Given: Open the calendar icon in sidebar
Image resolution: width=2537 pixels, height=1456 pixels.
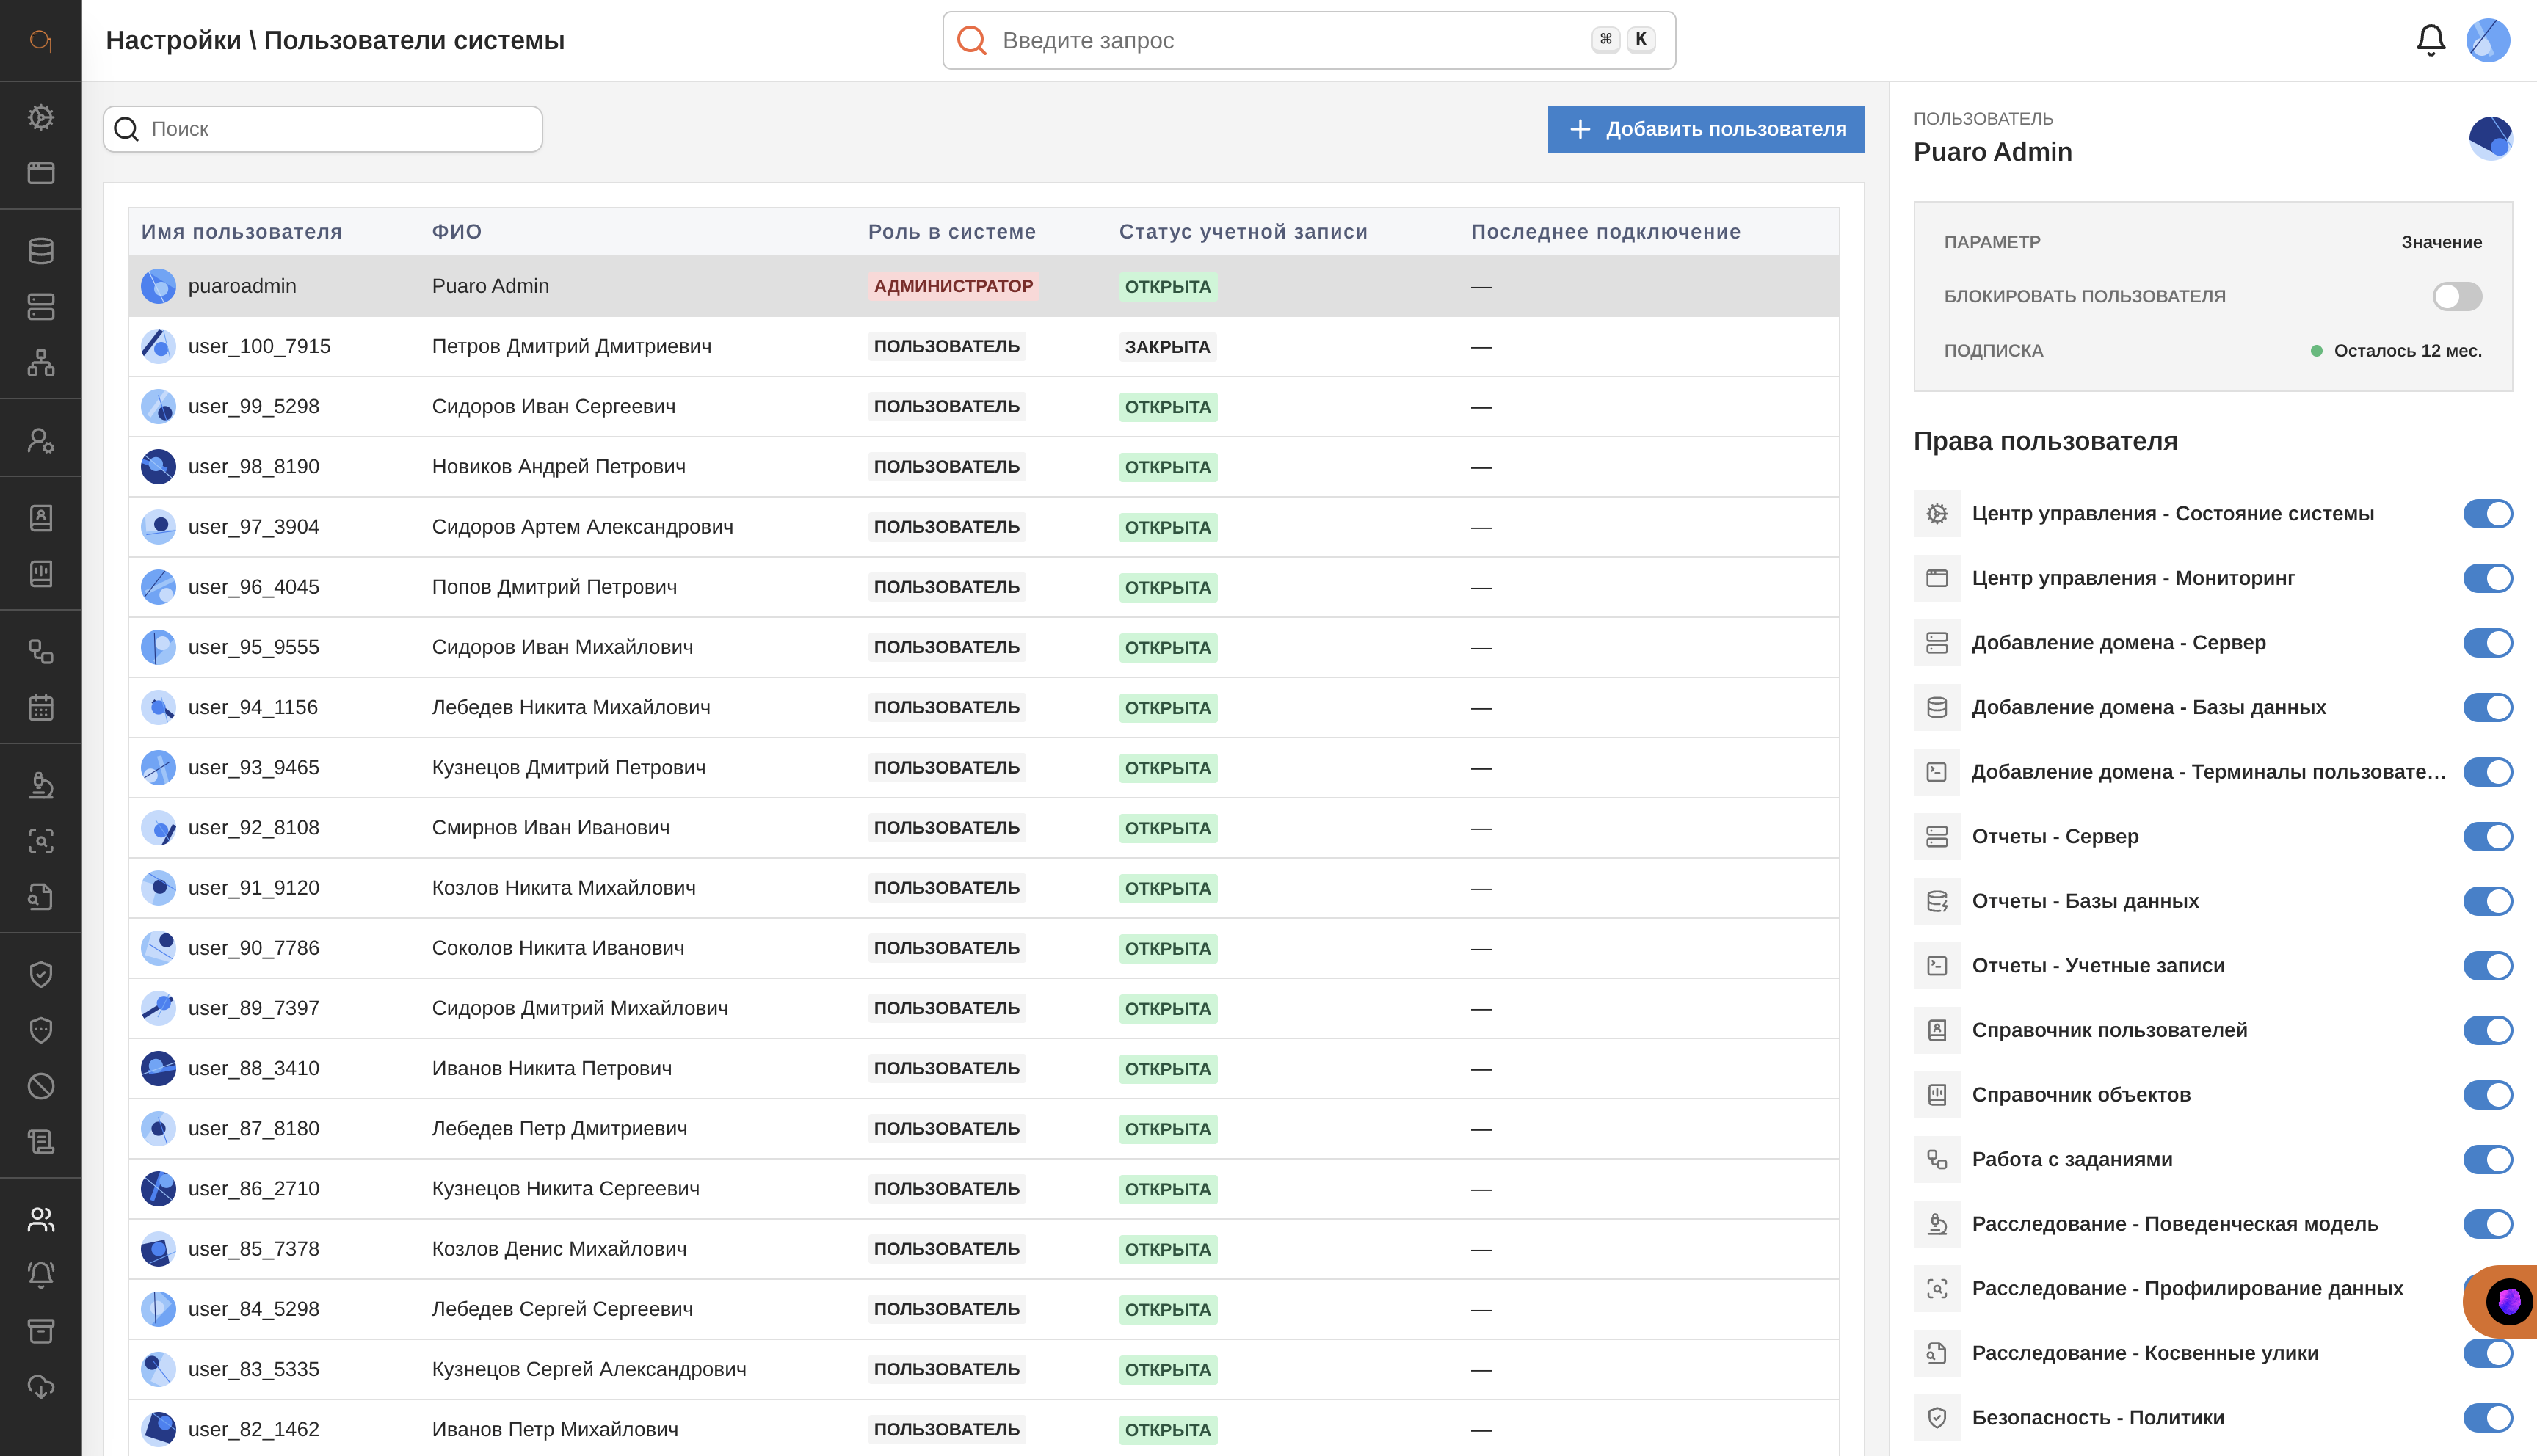Looking at the screenshot, I should pyautogui.click(x=41, y=707).
